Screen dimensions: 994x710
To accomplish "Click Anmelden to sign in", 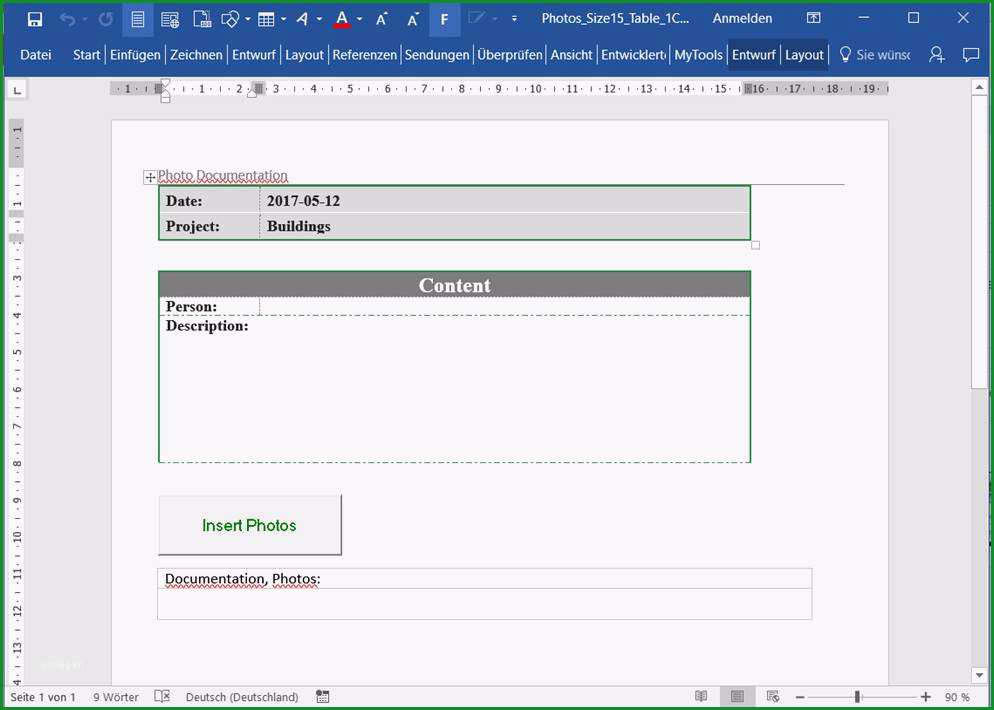I will [x=742, y=18].
